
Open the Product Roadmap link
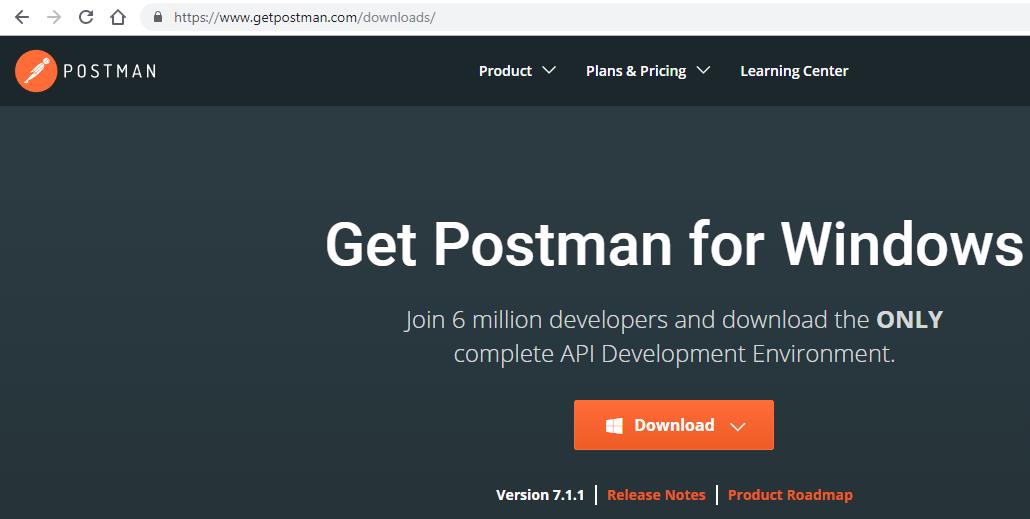(790, 495)
